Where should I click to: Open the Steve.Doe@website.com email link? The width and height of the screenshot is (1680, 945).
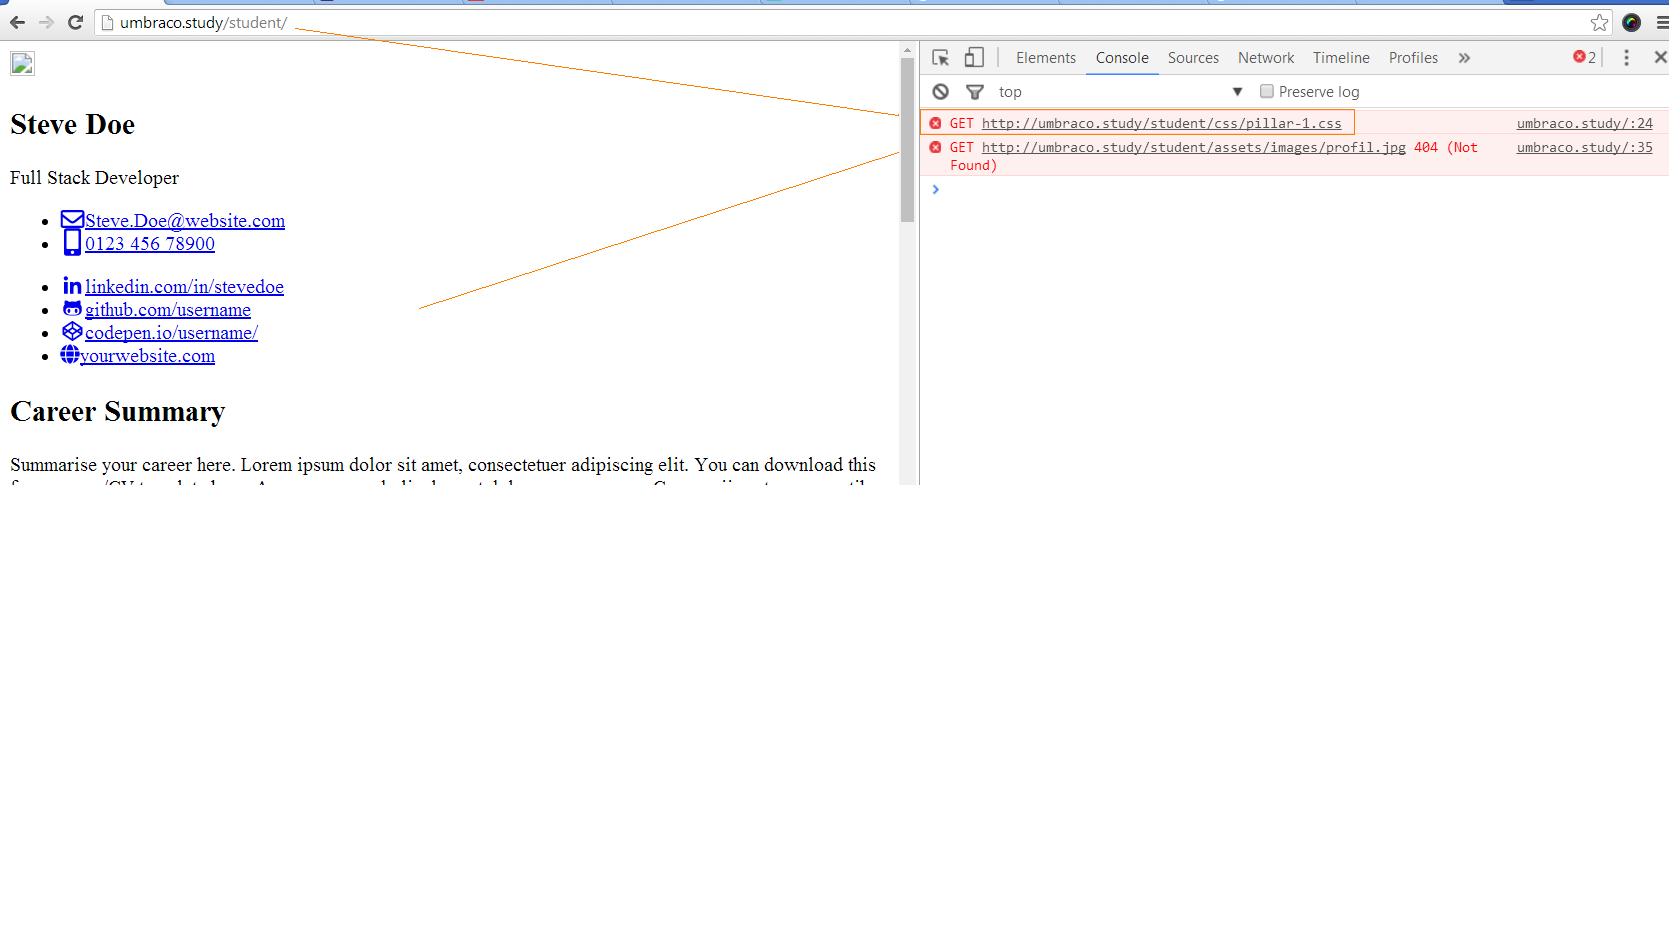[184, 221]
